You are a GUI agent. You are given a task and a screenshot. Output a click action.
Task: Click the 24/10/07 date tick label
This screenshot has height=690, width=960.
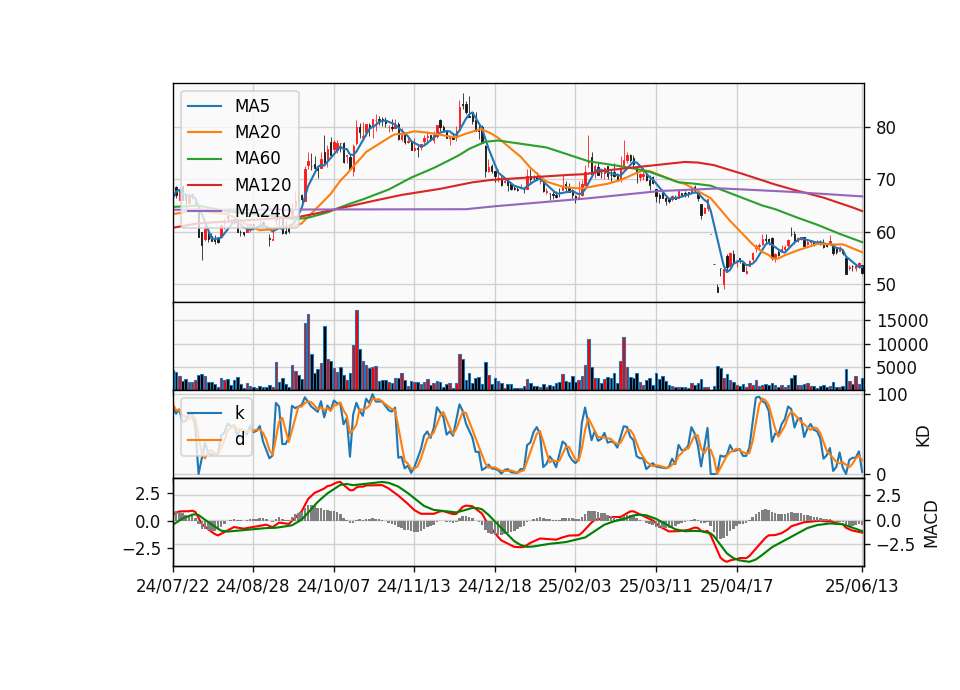(x=334, y=586)
